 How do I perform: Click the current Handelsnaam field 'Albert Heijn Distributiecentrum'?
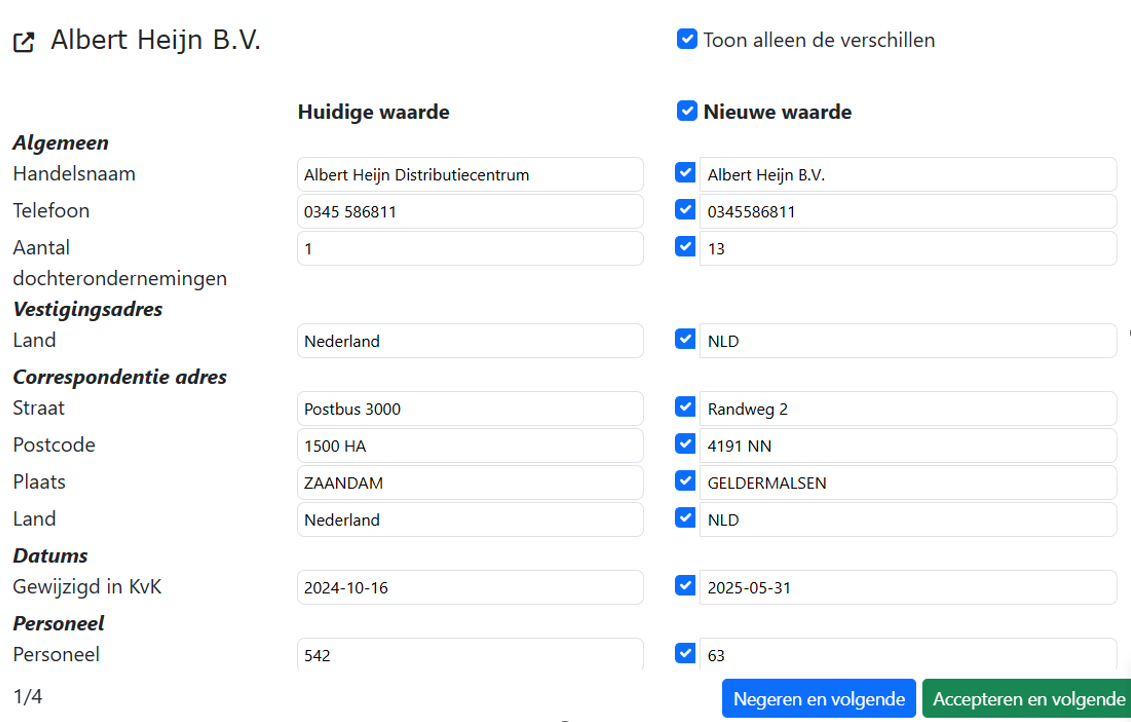coord(470,175)
